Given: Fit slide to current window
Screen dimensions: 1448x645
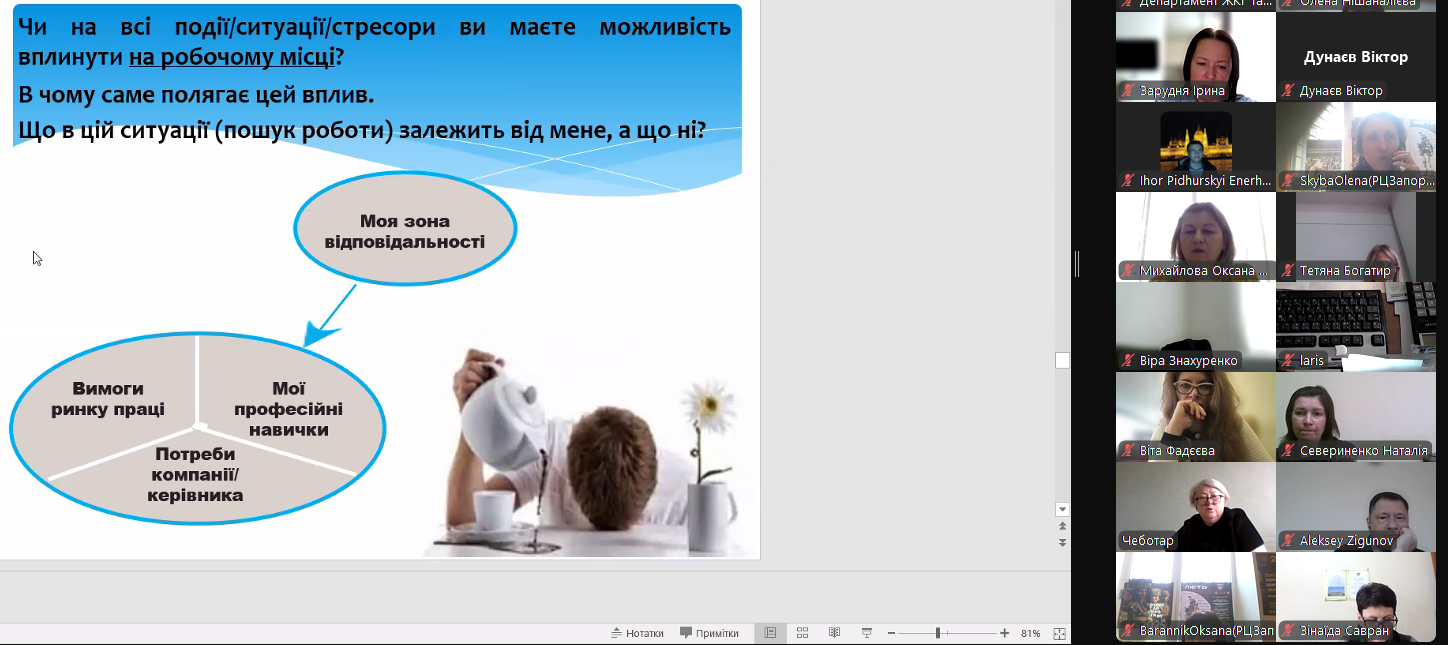Looking at the screenshot, I should pyautogui.click(x=1059, y=633).
